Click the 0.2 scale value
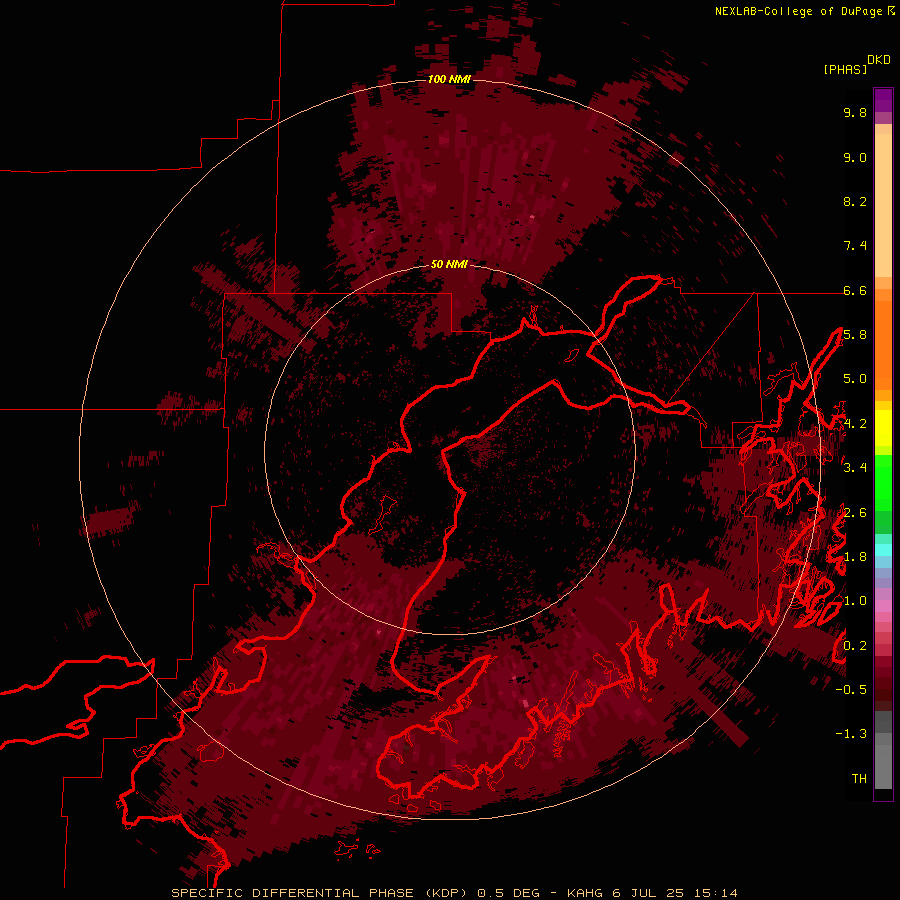The image size is (900, 900). point(855,646)
